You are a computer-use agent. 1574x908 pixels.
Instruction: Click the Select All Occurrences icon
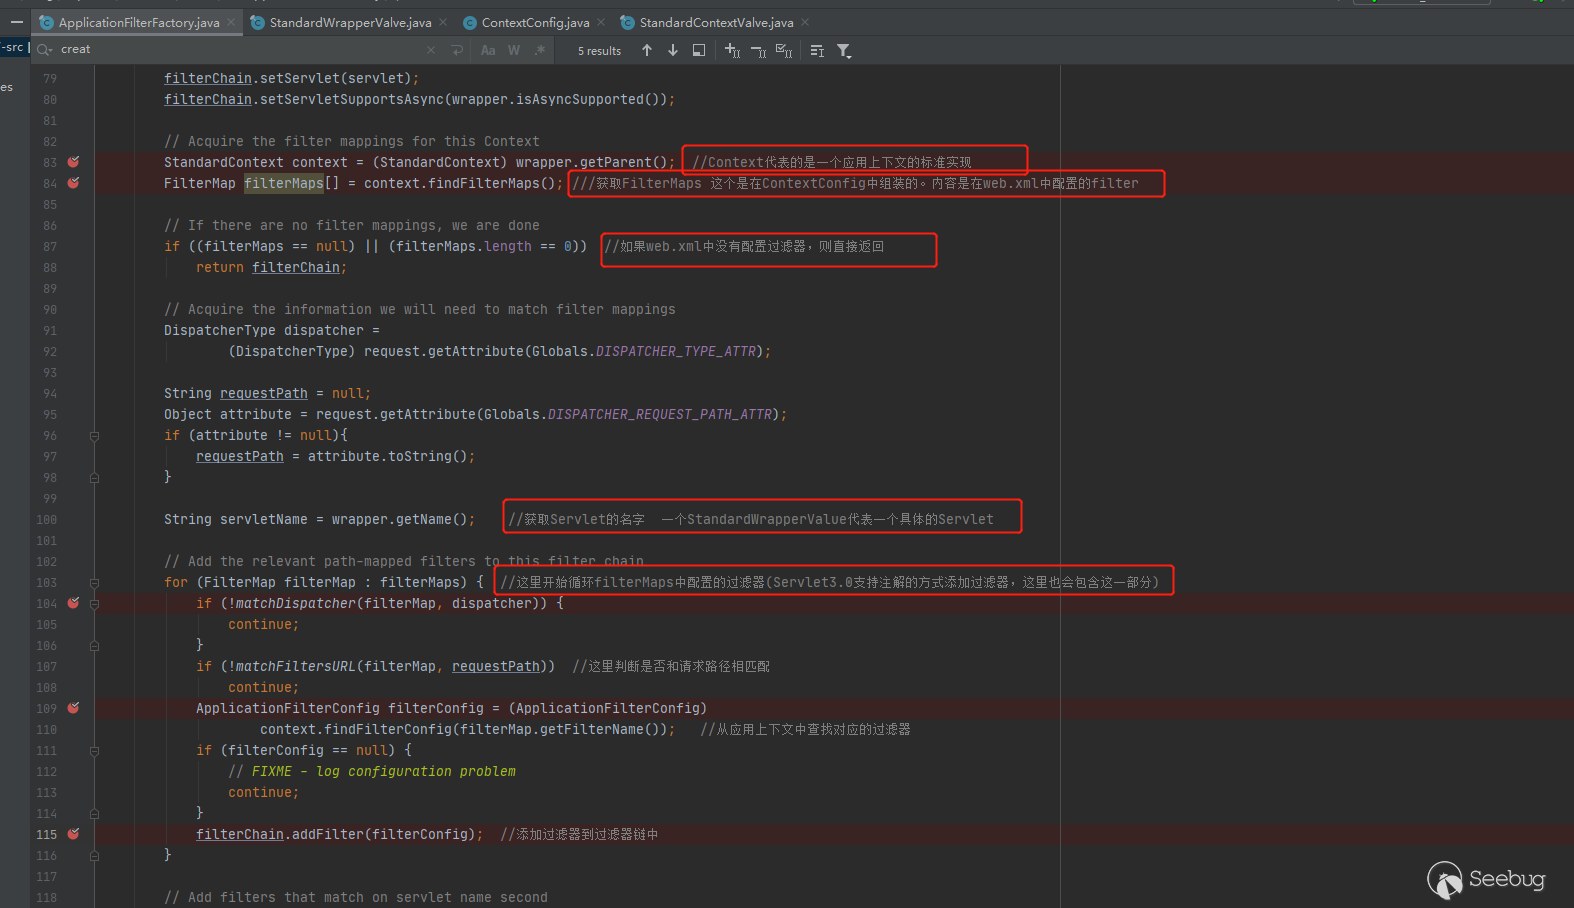click(x=784, y=50)
